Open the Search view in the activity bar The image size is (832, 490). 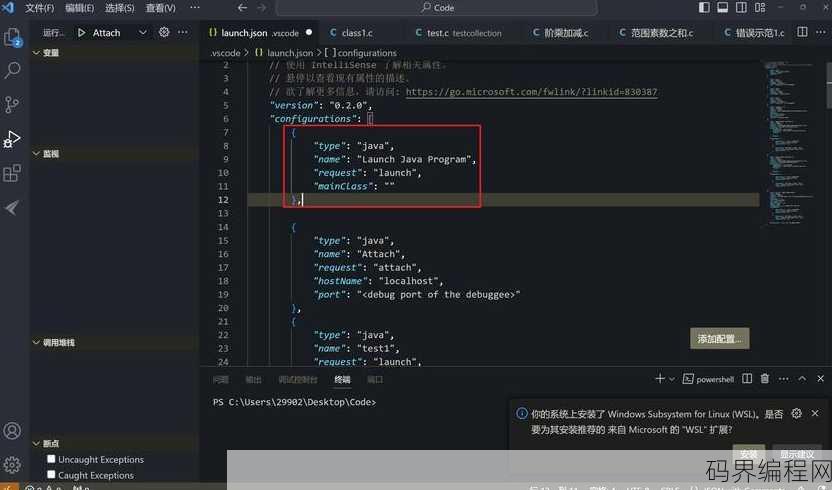(12, 70)
